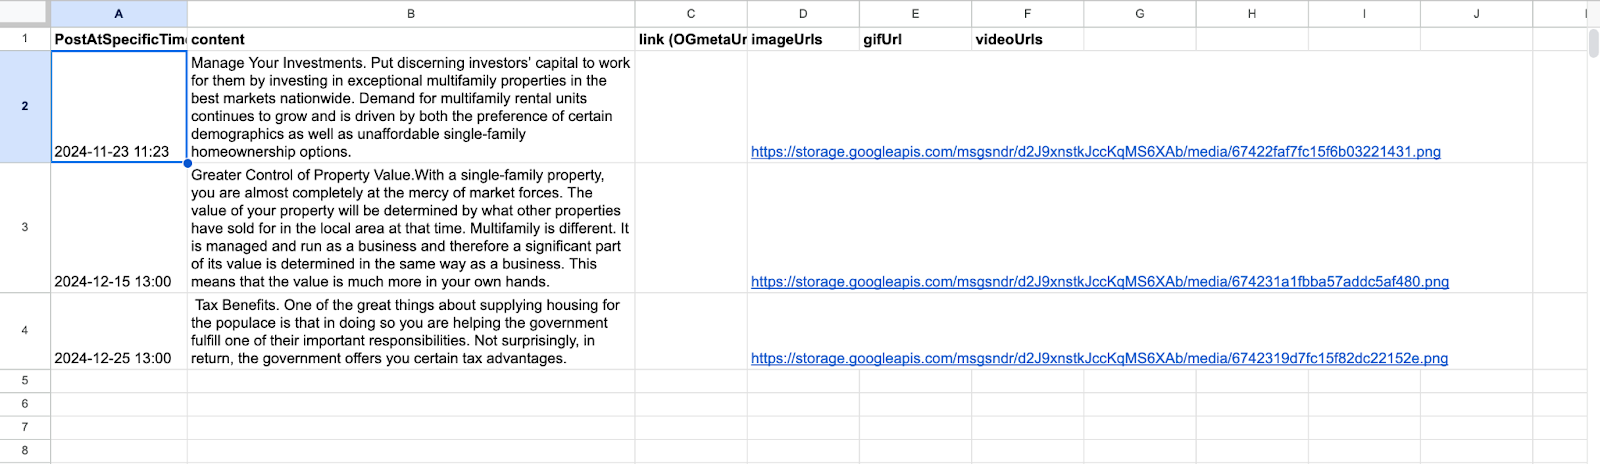This screenshot has height=464, width=1600.
Task: Select column J header
Action: coord(1476,14)
